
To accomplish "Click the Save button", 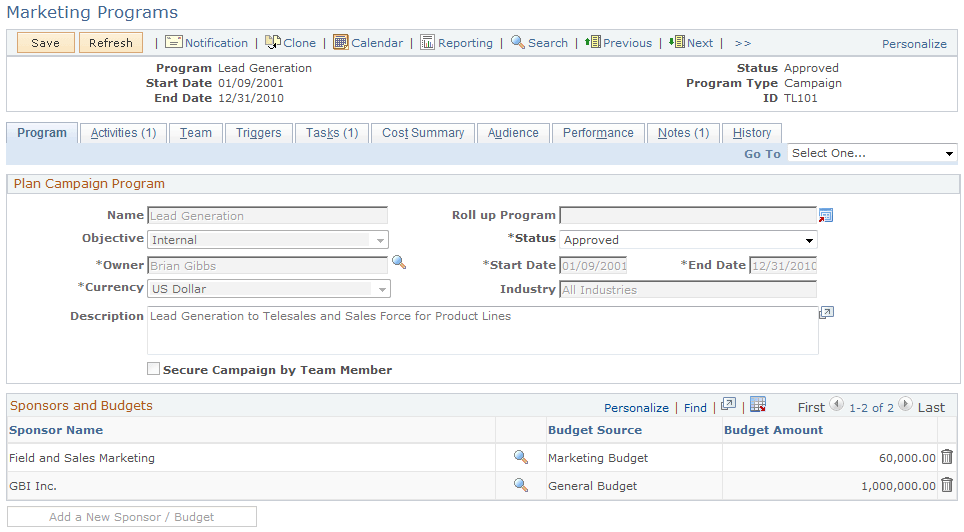I will click(45, 42).
